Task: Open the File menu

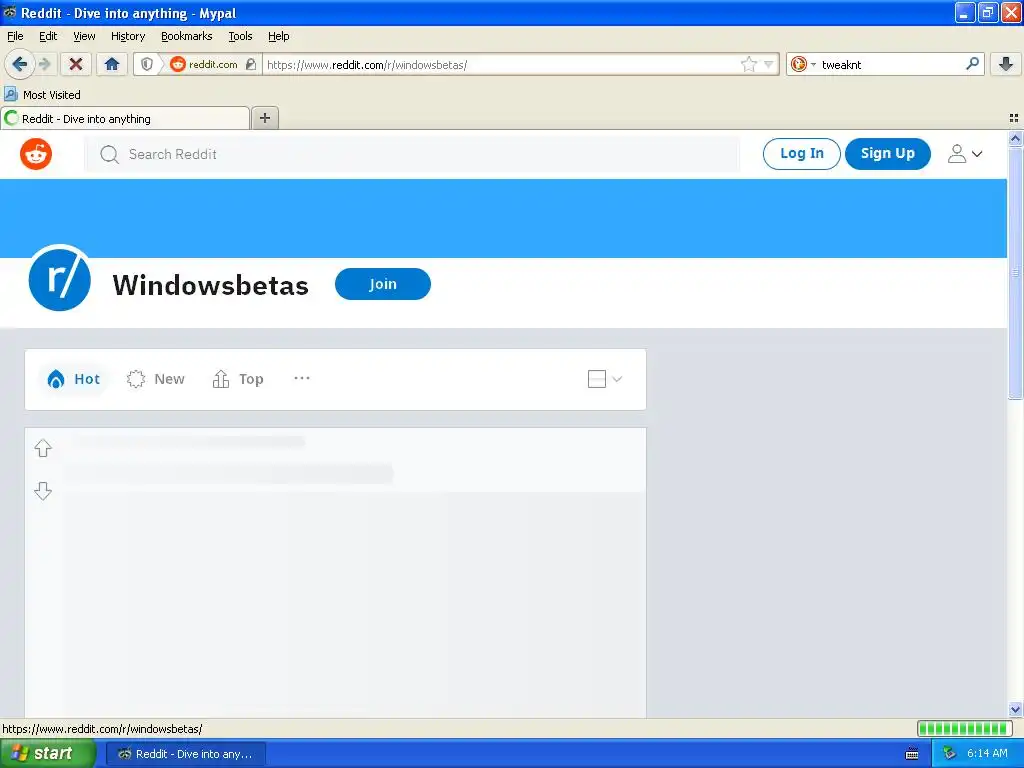Action: pyautogui.click(x=15, y=36)
